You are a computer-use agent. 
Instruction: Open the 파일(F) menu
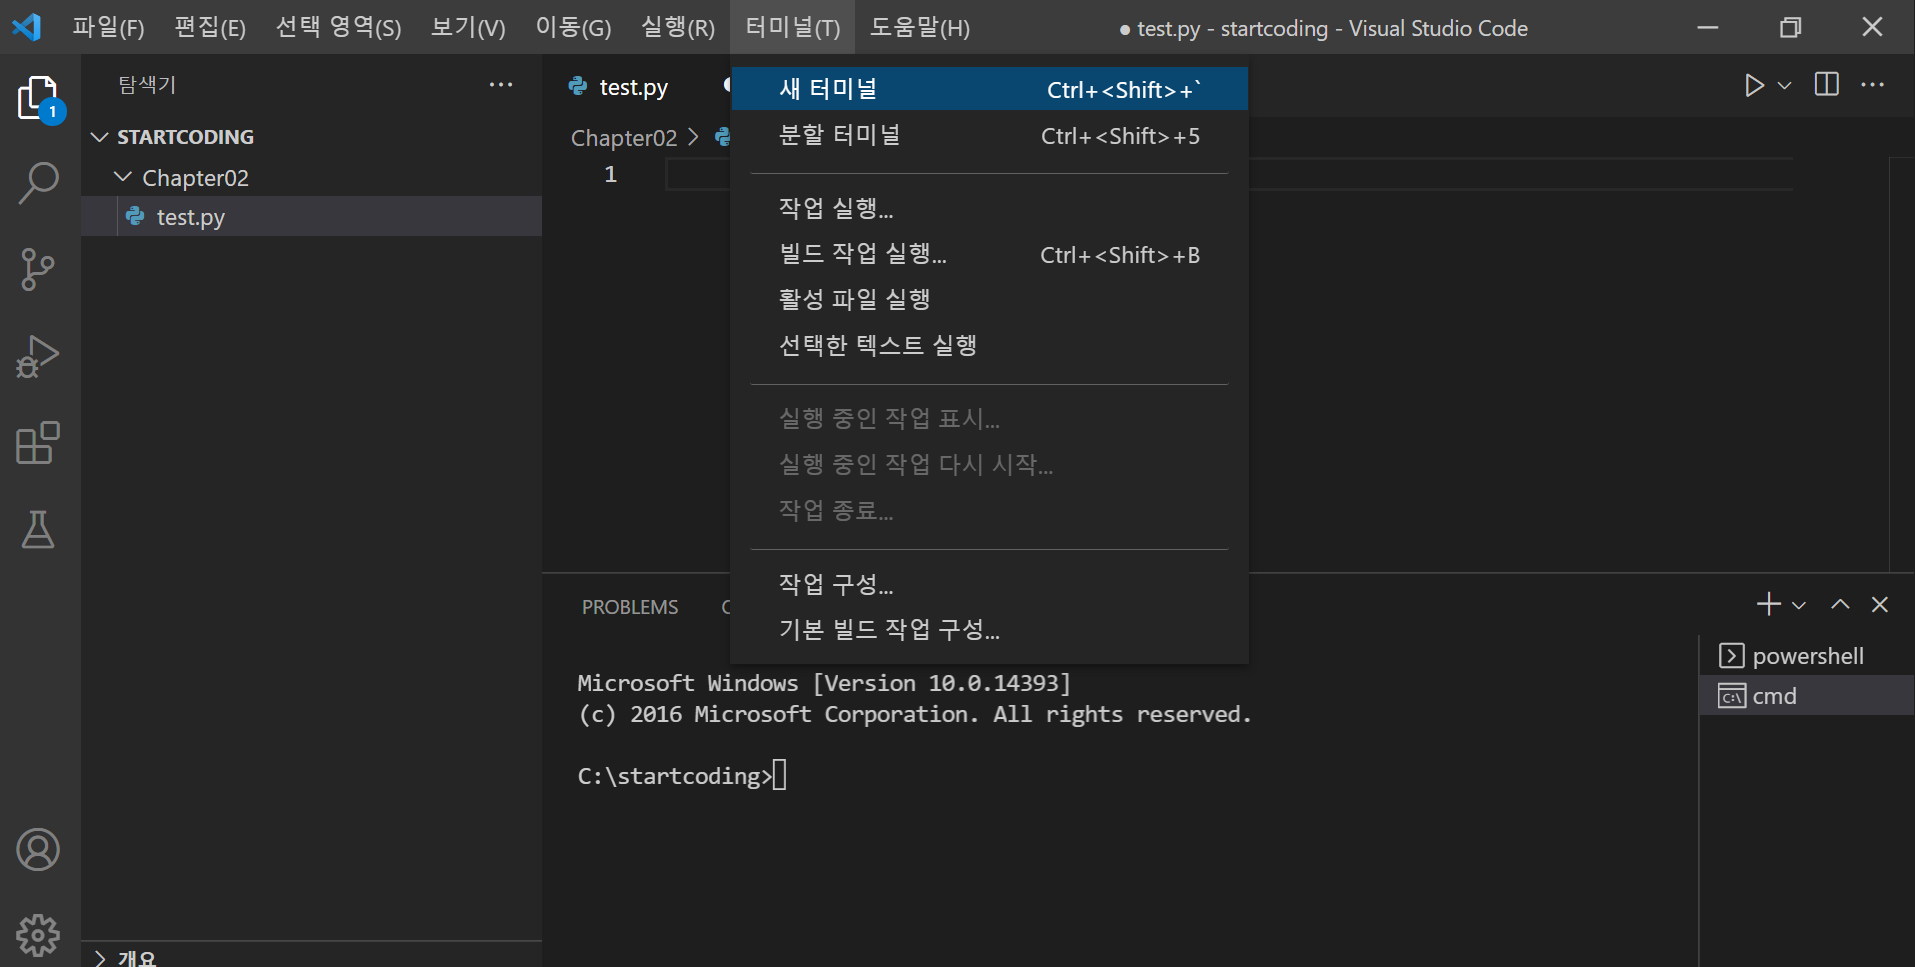(108, 27)
